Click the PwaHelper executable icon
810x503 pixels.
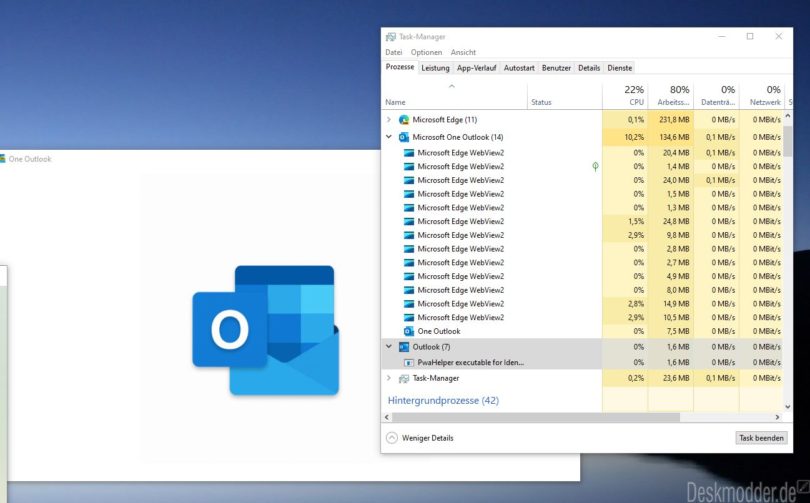click(x=409, y=363)
